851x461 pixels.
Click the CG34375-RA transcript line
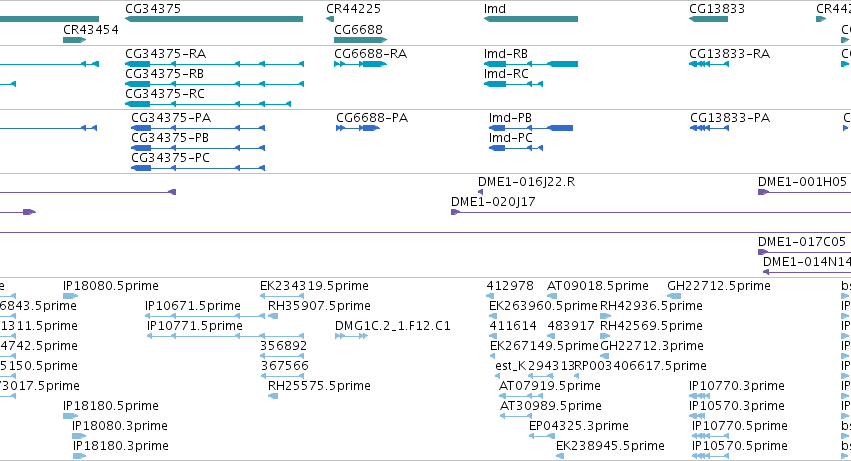[x=214, y=64]
